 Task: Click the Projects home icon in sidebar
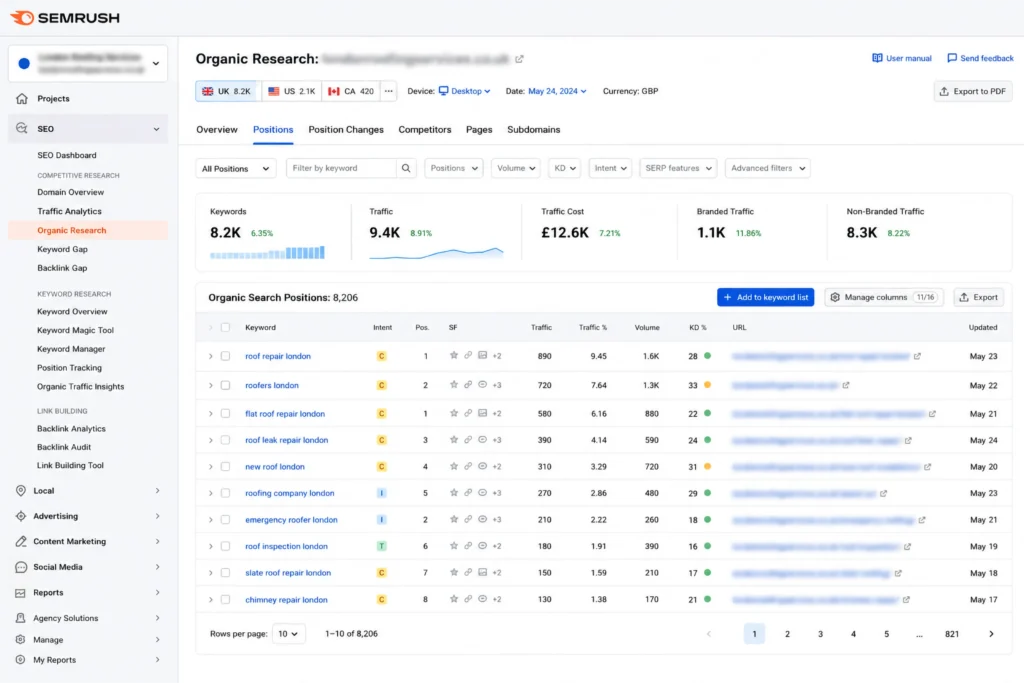pos(22,99)
